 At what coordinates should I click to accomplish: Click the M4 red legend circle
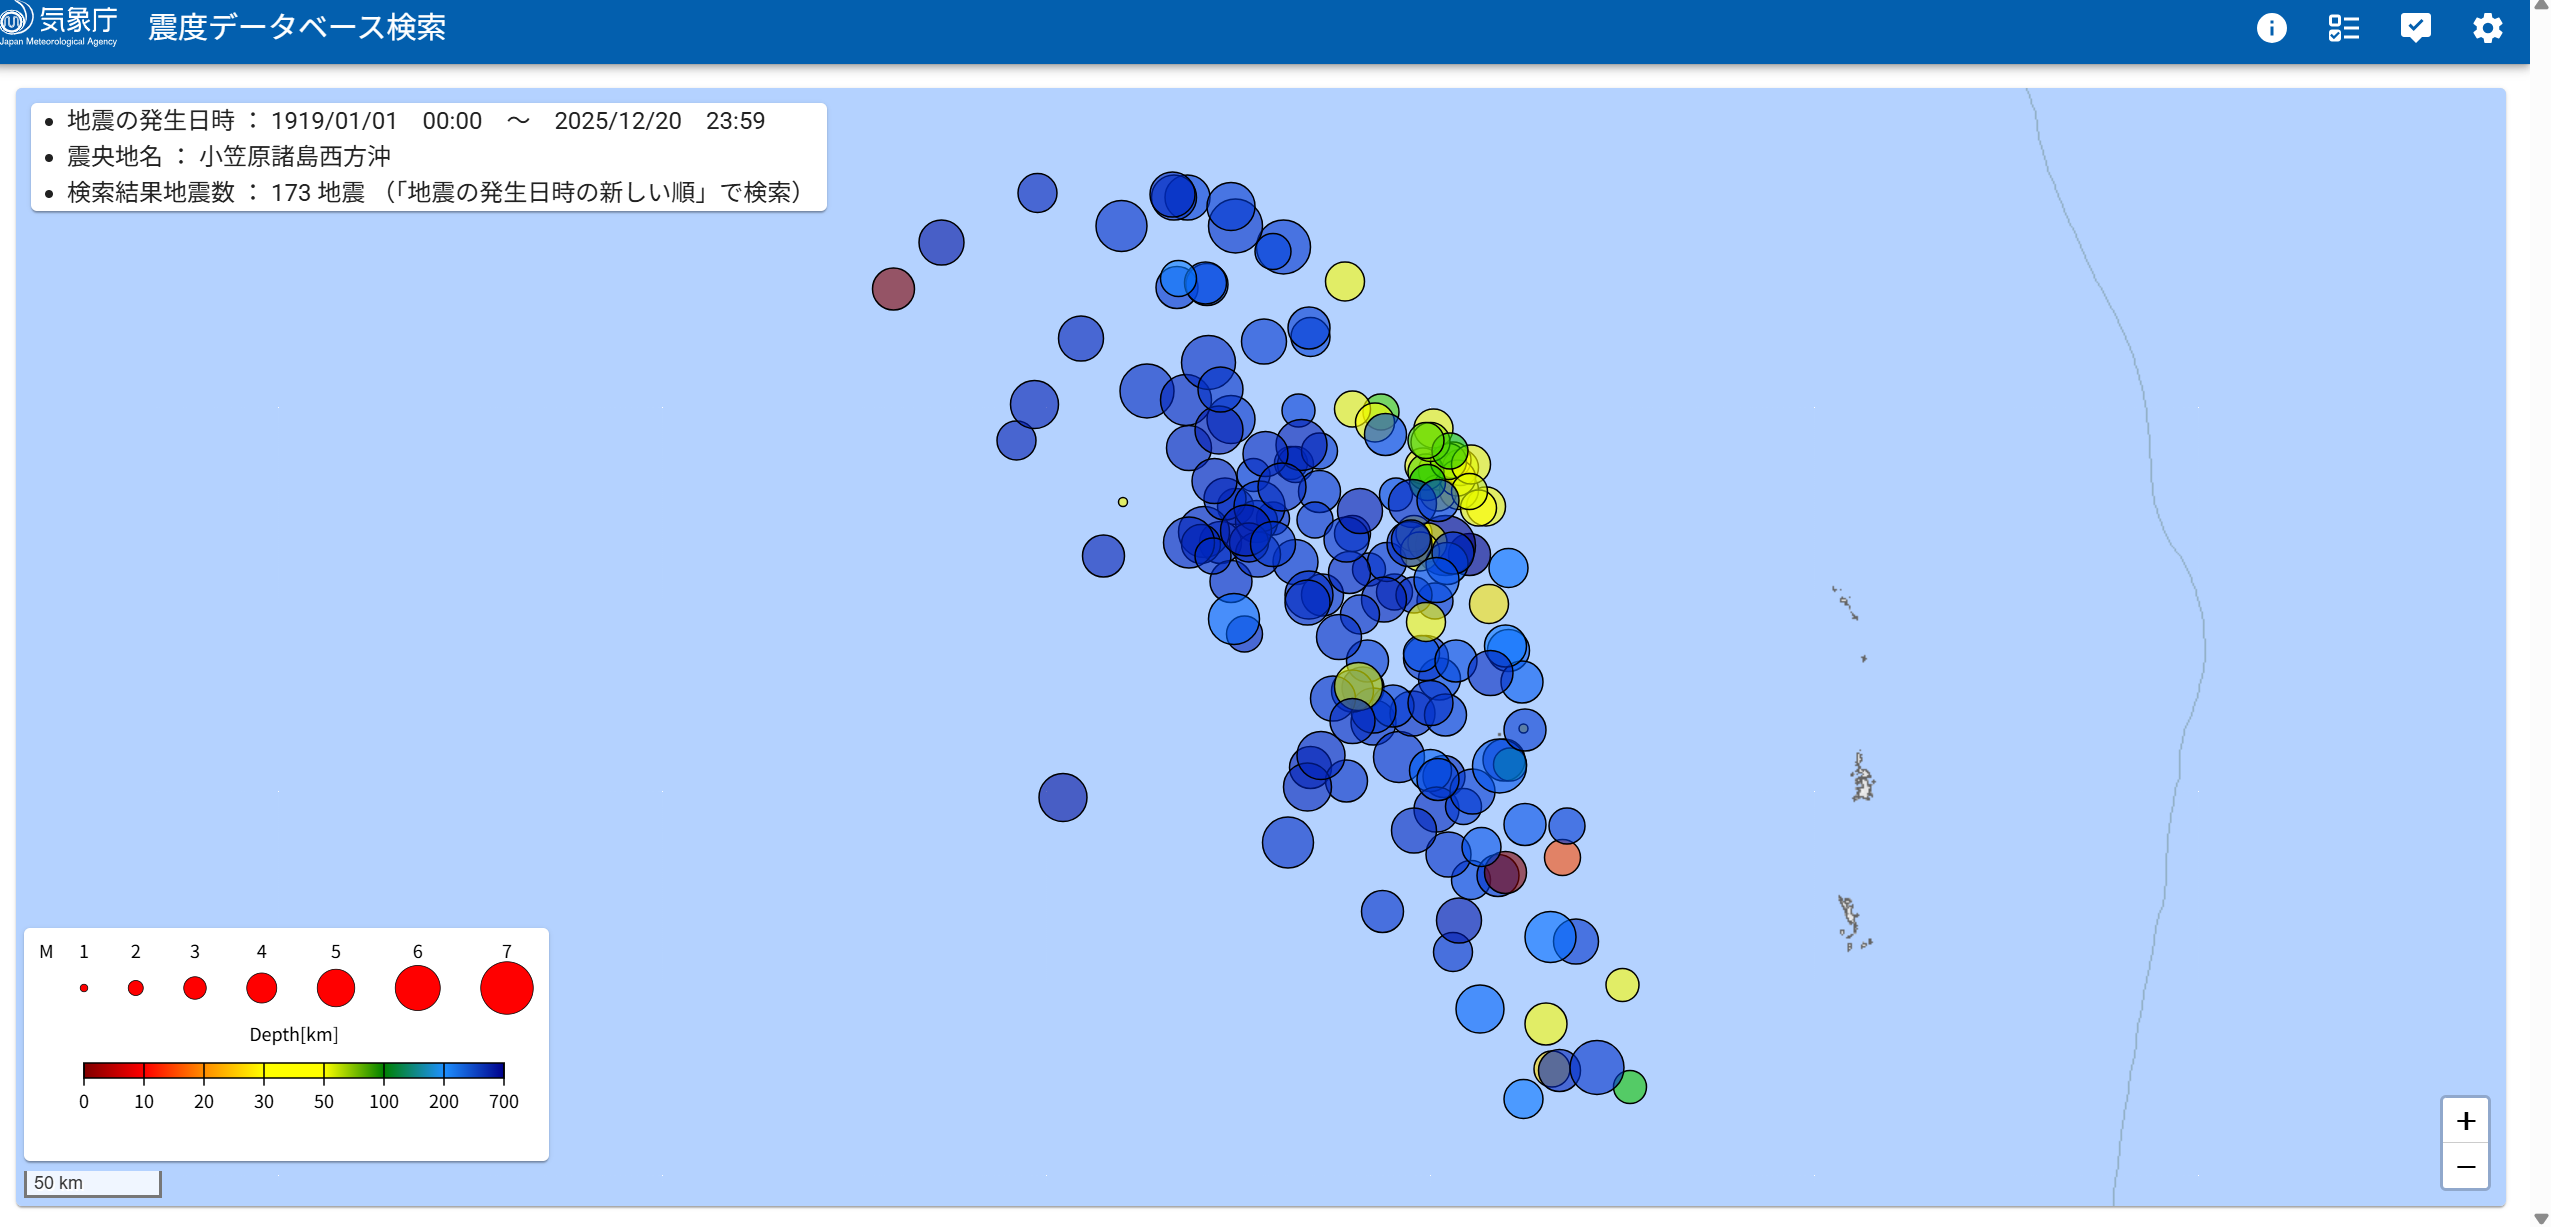coord(261,988)
